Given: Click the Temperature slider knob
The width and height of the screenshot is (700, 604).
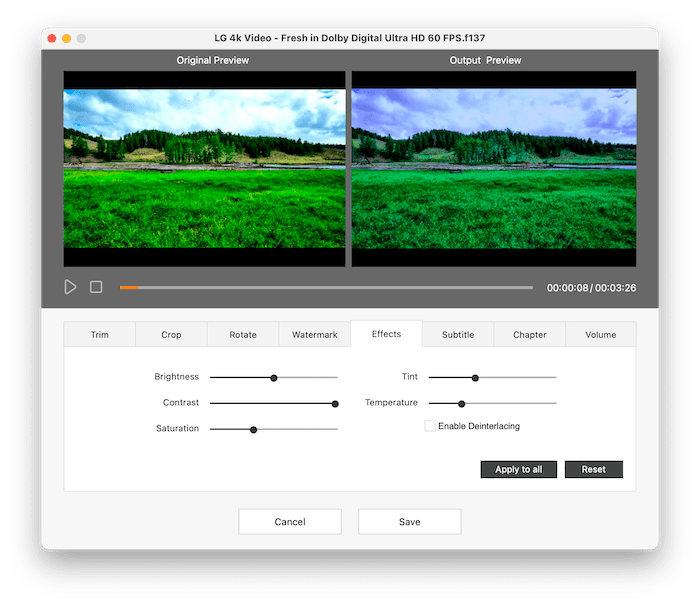Looking at the screenshot, I should [x=461, y=404].
